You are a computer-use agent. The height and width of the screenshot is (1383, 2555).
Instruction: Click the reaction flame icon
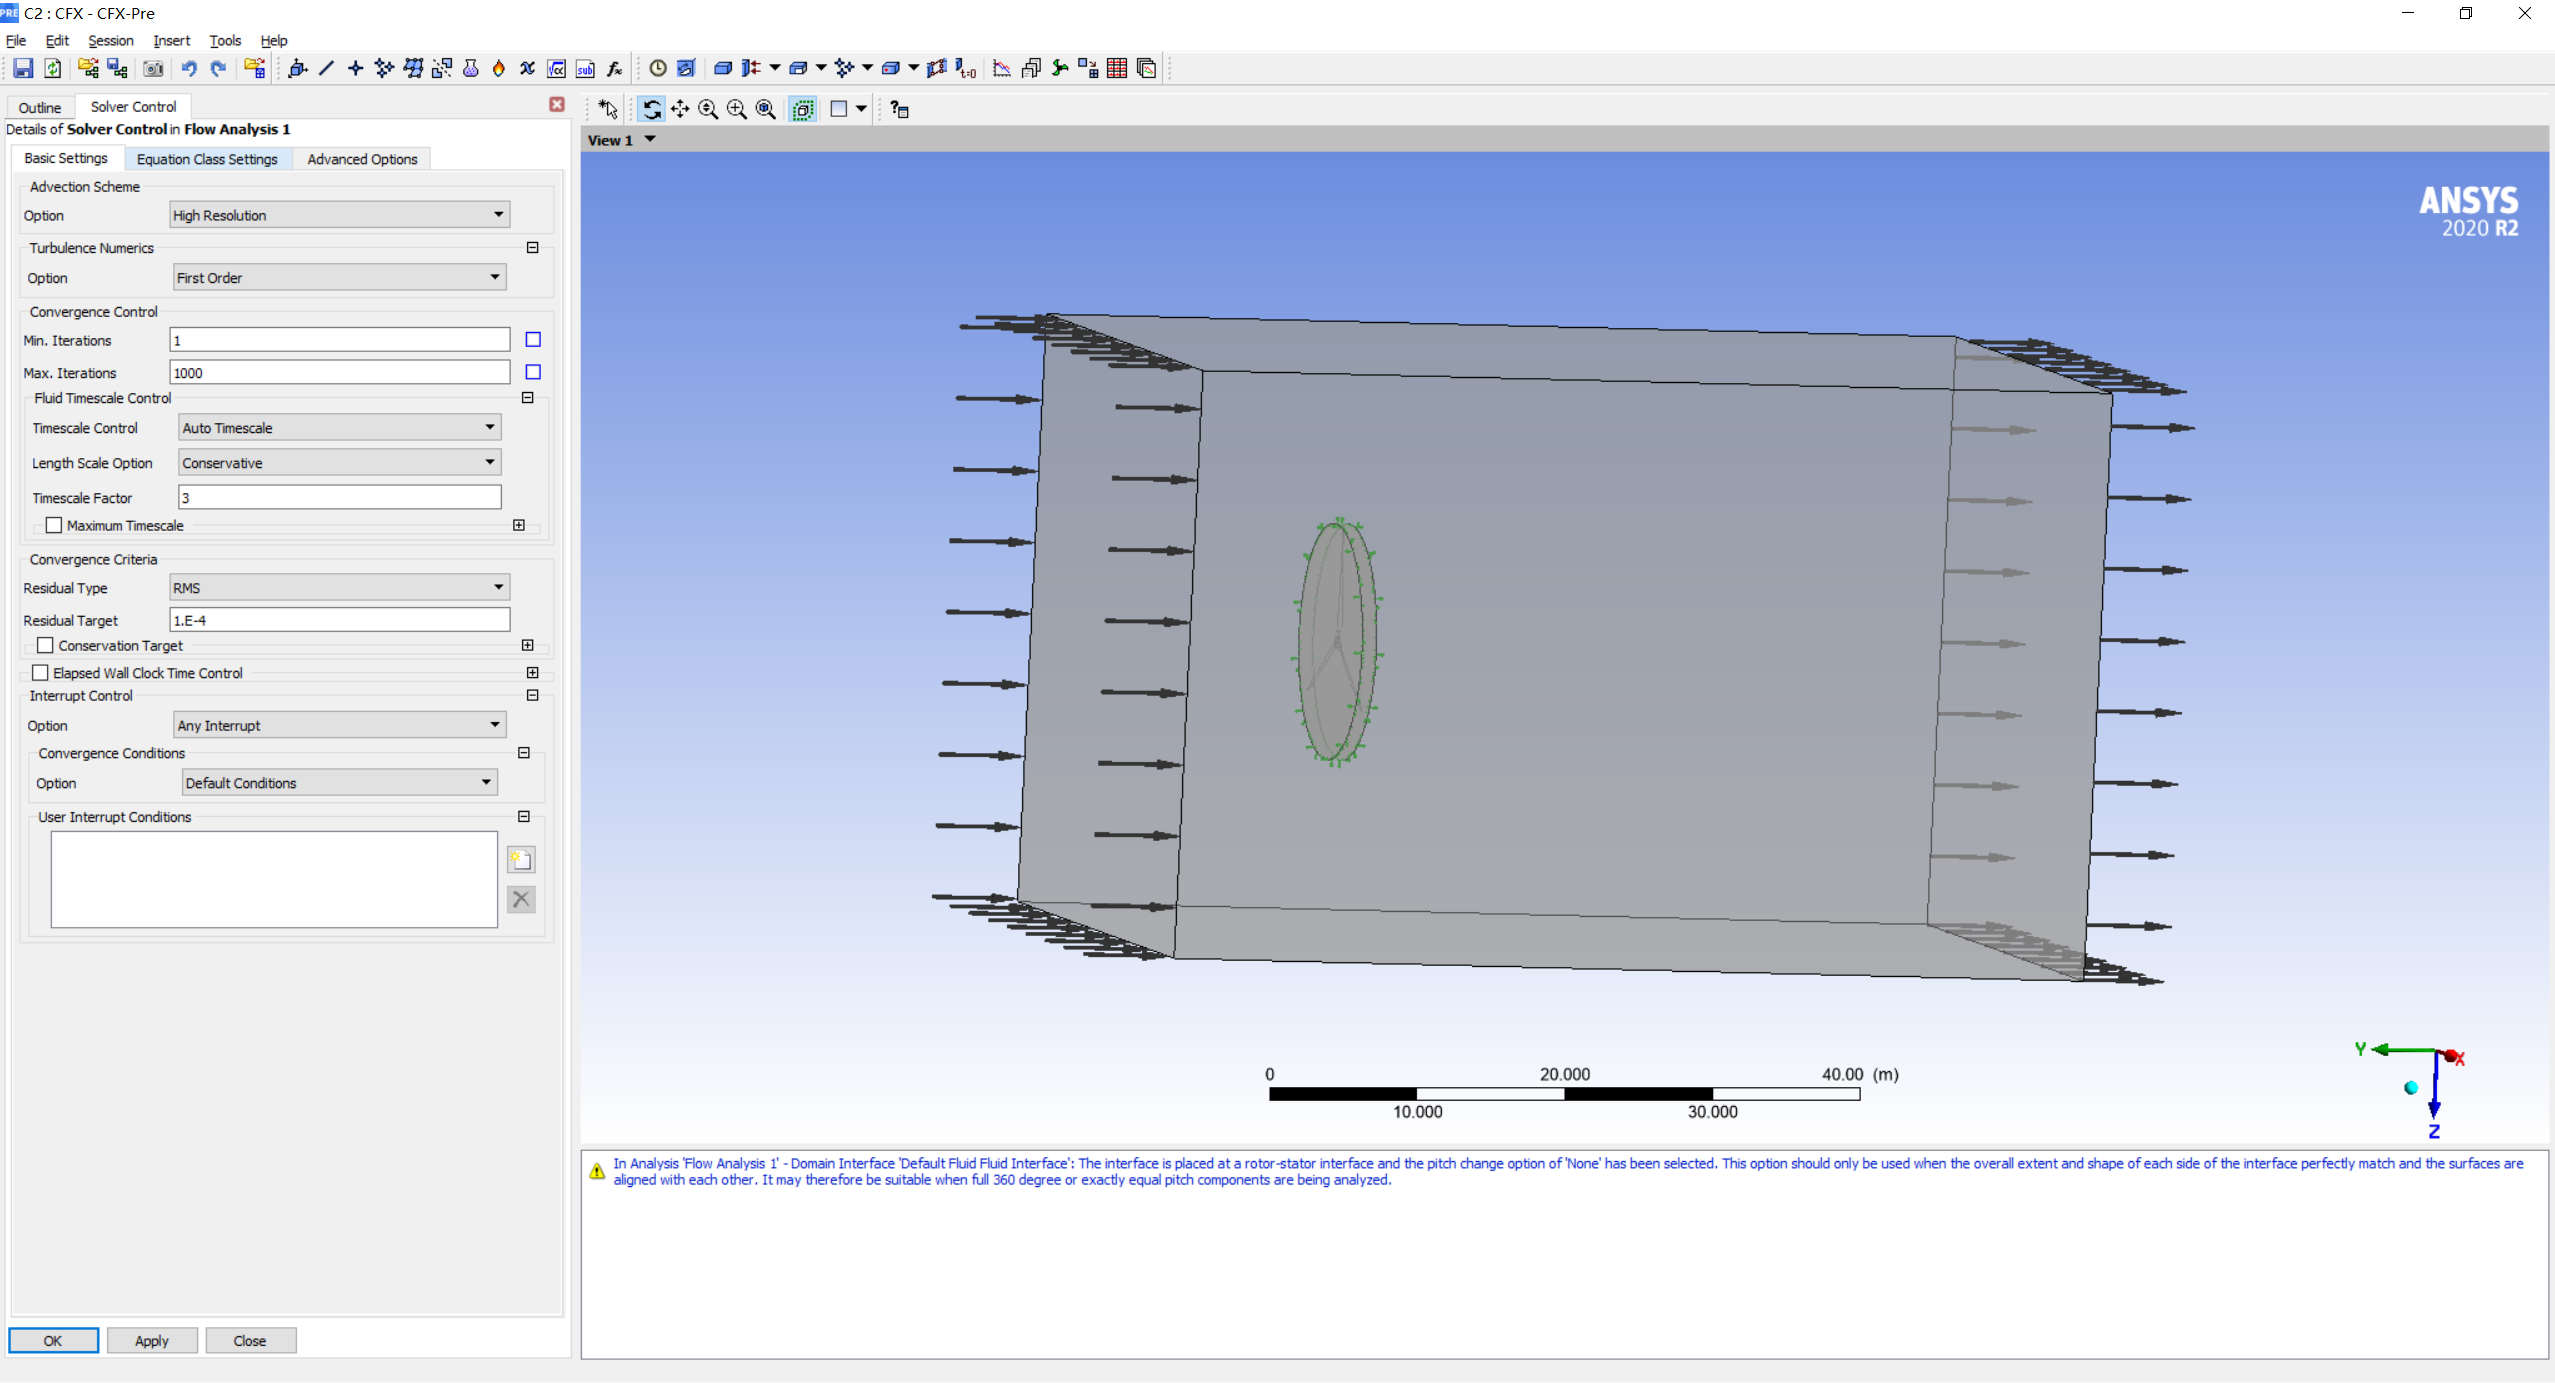pos(499,68)
